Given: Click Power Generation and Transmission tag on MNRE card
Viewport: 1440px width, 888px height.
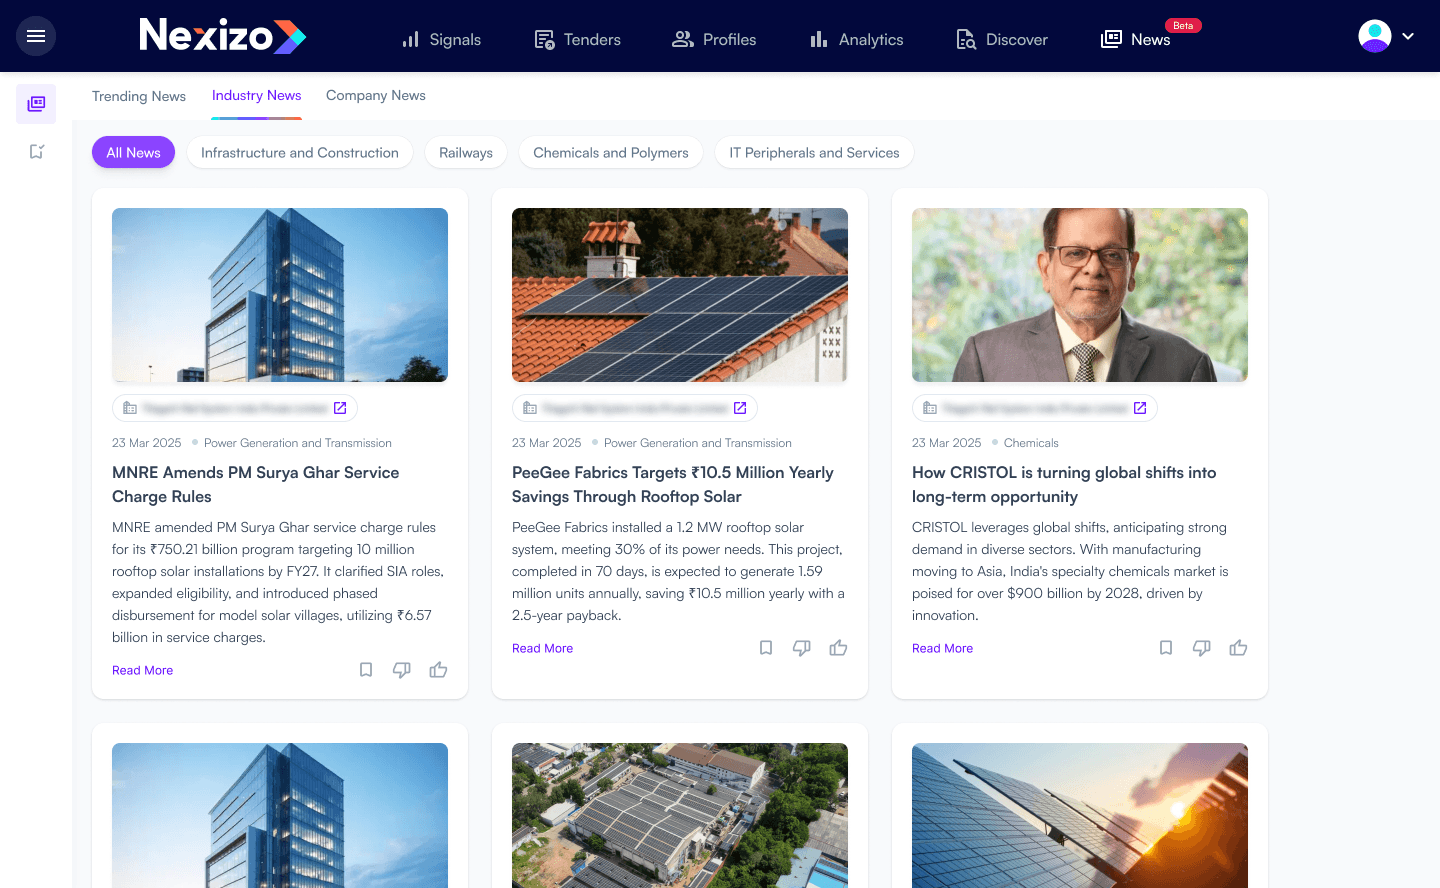Looking at the screenshot, I should [x=298, y=443].
